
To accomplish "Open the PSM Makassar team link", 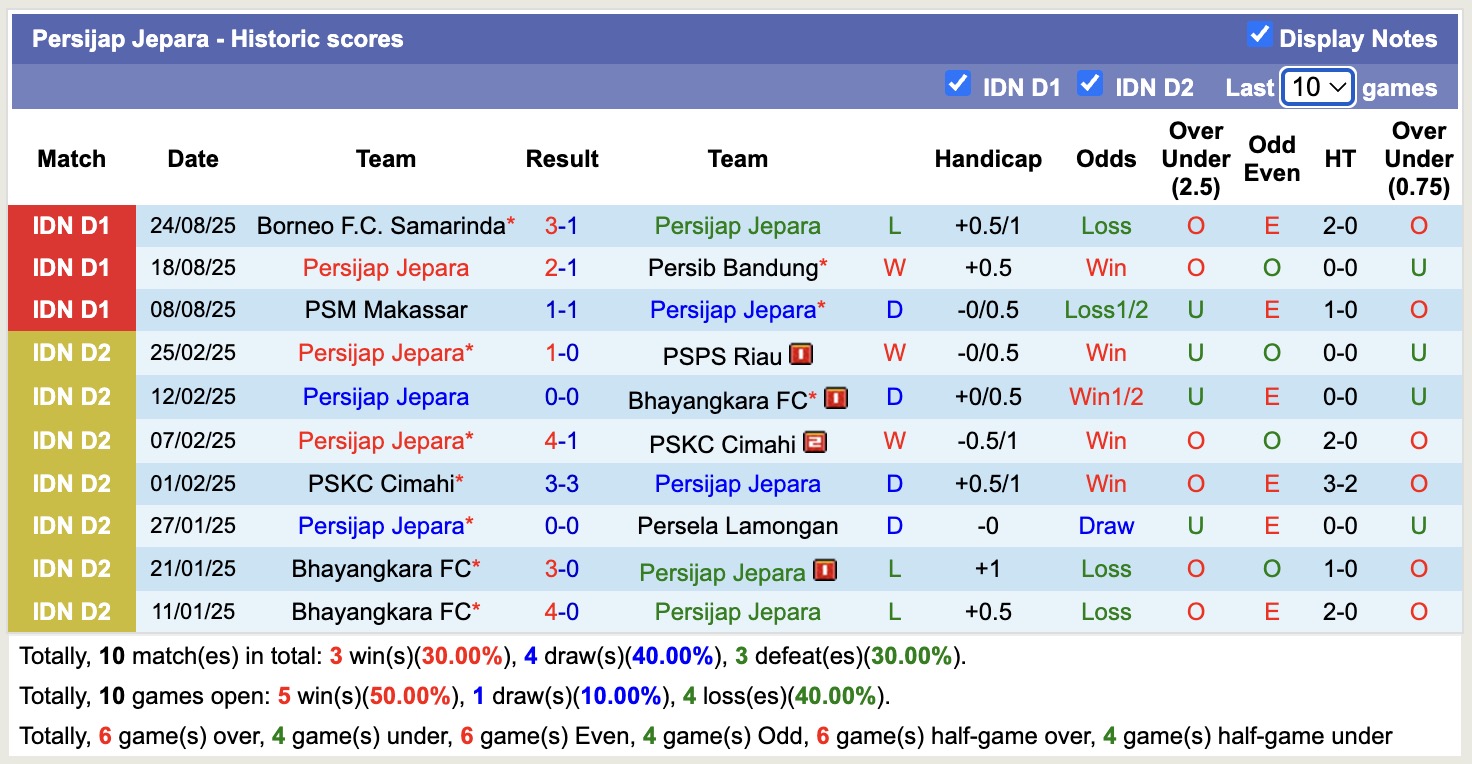I will tap(386, 310).
